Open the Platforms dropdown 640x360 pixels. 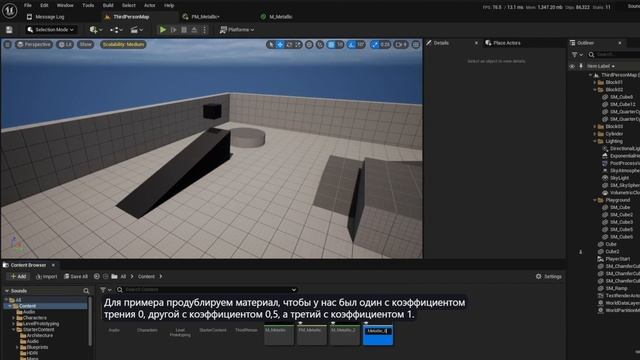(237, 30)
